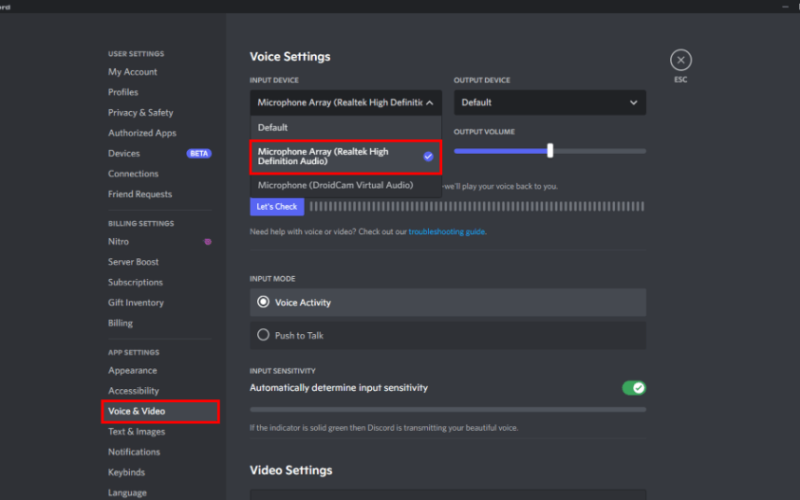This screenshot has width=800, height=500.
Task: Select the Push to Talk radio button
Action: pos(263,335)
